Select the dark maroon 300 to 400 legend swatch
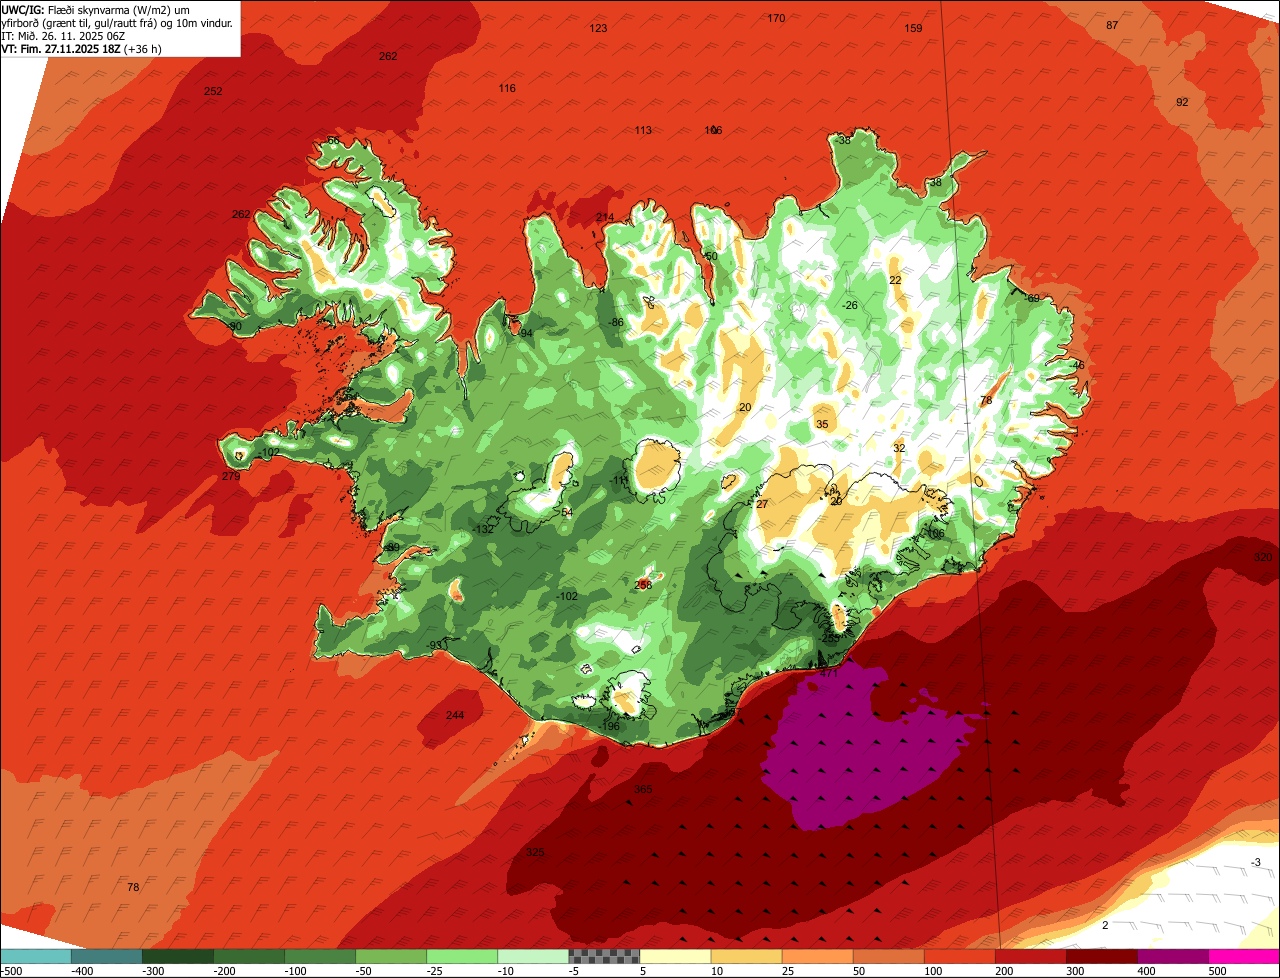Image resolution: width=1280 pixels, height=978 pixels. (1102, 956)
